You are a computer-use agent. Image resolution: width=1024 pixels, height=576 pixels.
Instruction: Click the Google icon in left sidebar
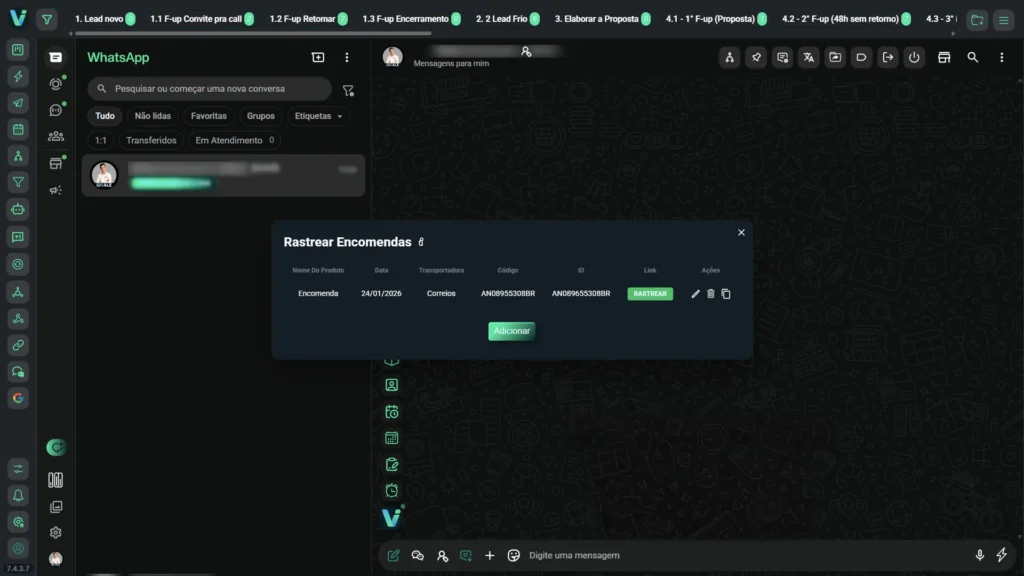click(17, 398)
